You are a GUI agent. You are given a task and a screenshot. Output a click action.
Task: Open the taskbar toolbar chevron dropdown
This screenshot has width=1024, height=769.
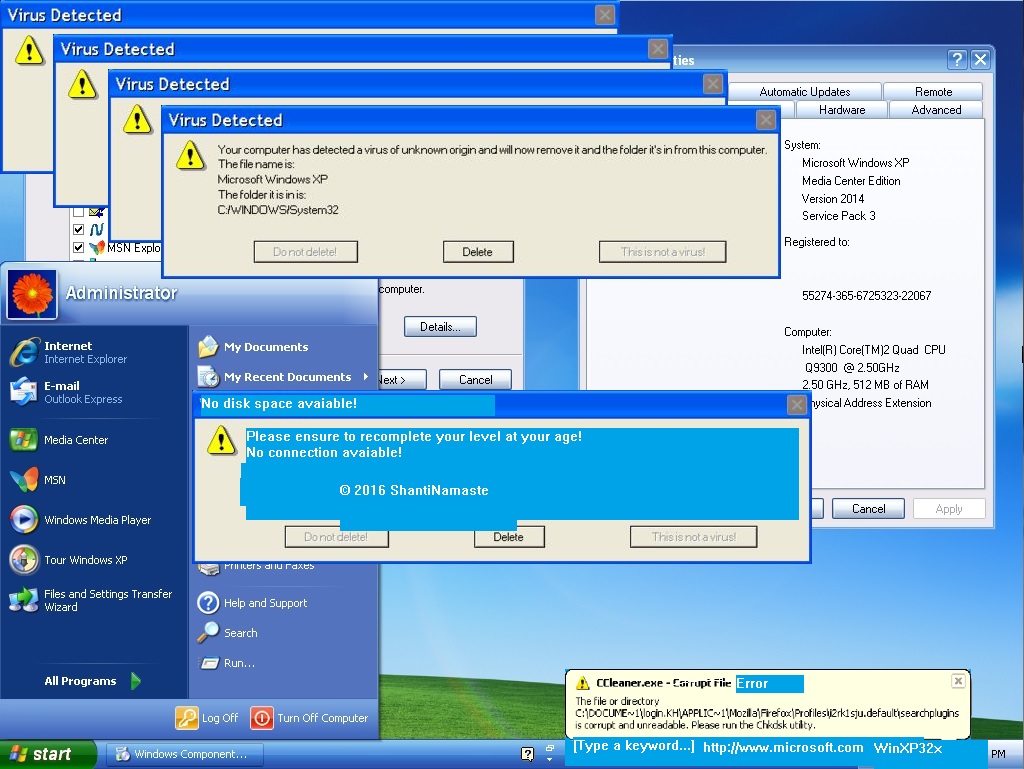548,755
